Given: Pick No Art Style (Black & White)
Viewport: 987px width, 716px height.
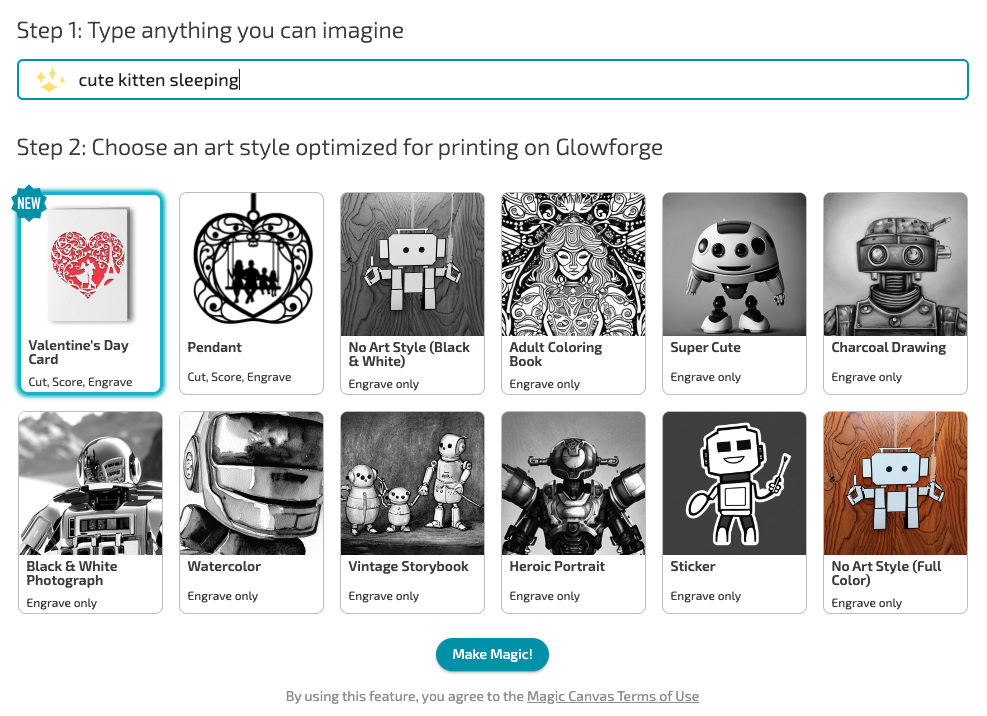Looking at the screenshot, I should 412,293.
